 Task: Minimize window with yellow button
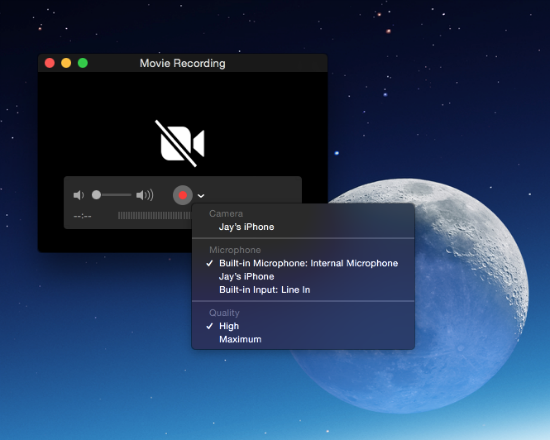(x=66, y=63)
